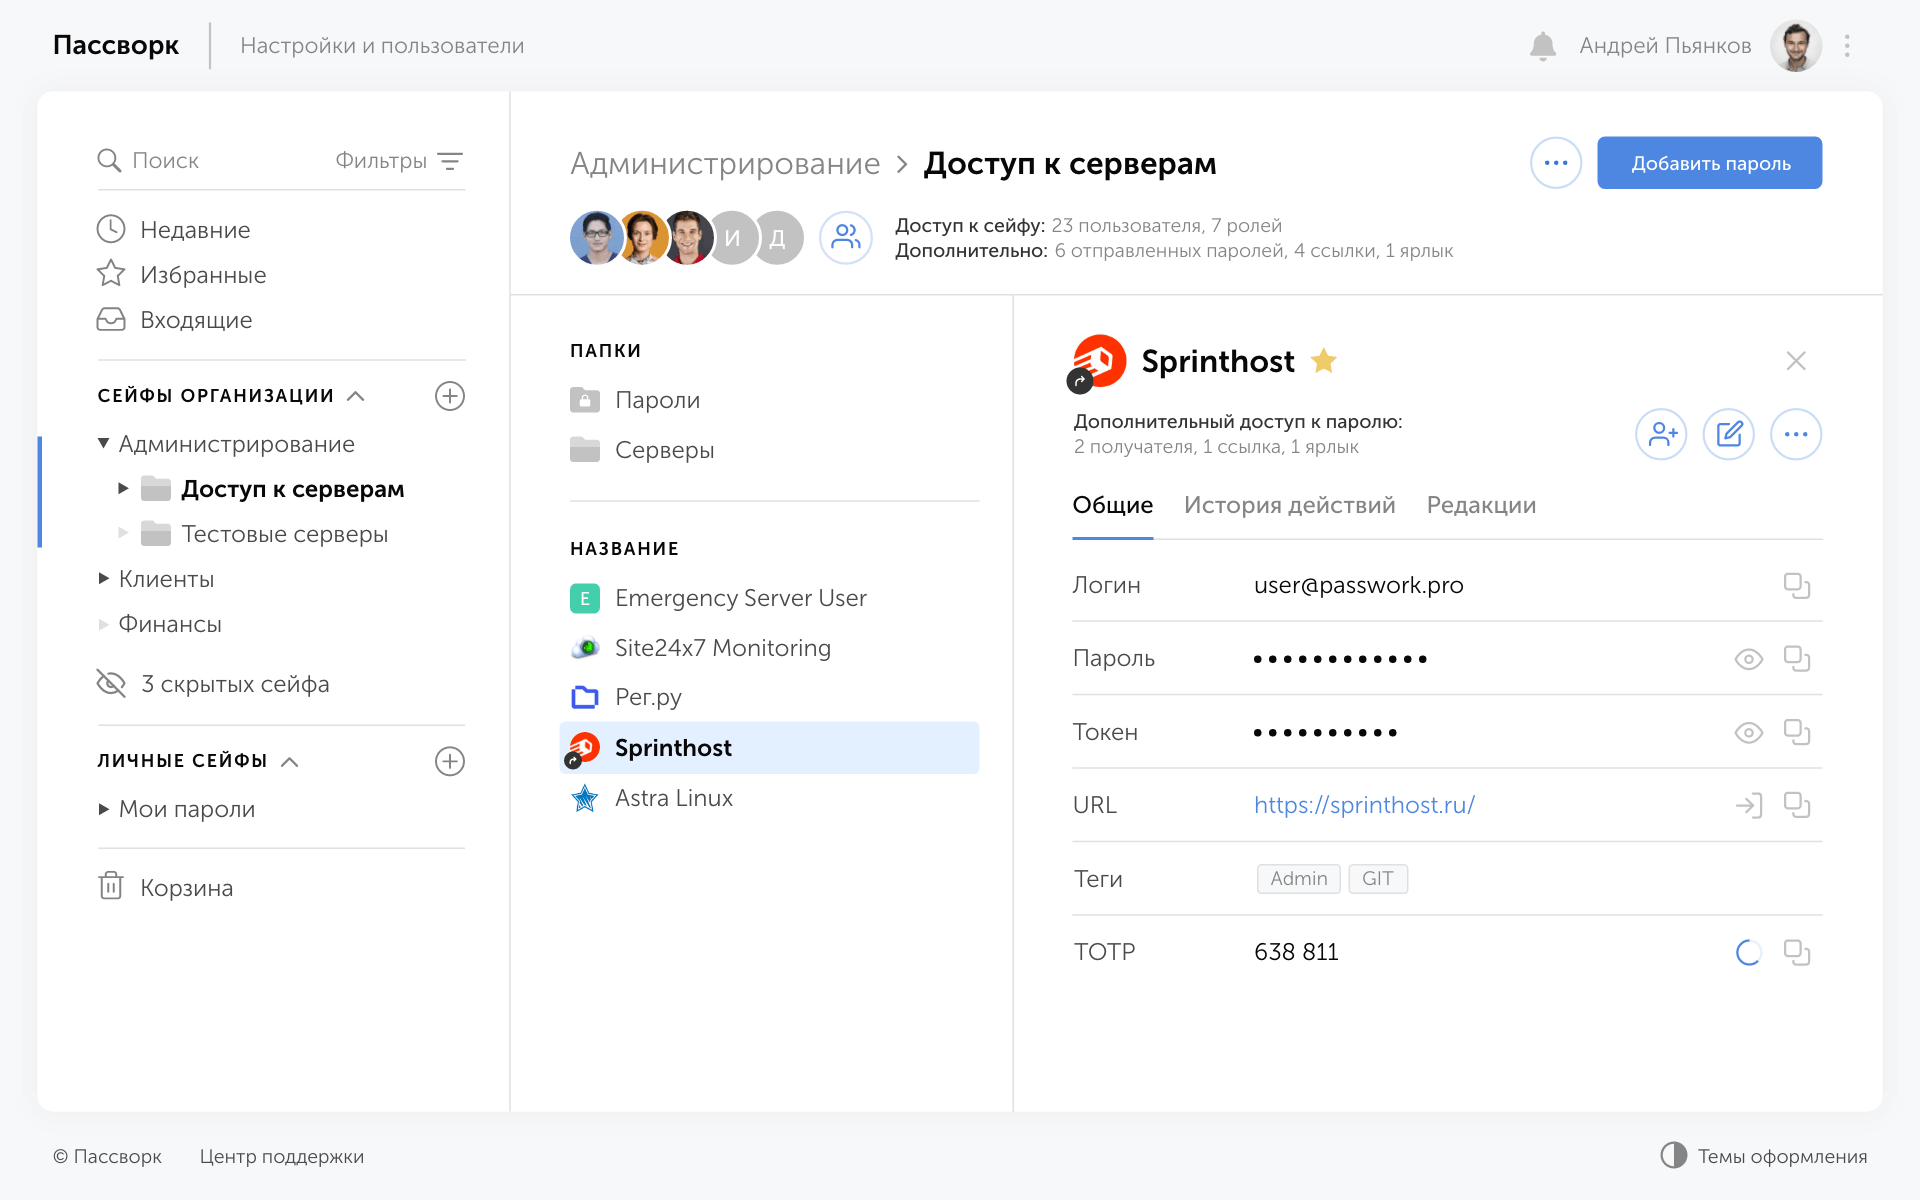Open vault users access icon
Screen dimensions: 1920x1200
[x=846, y=238]
